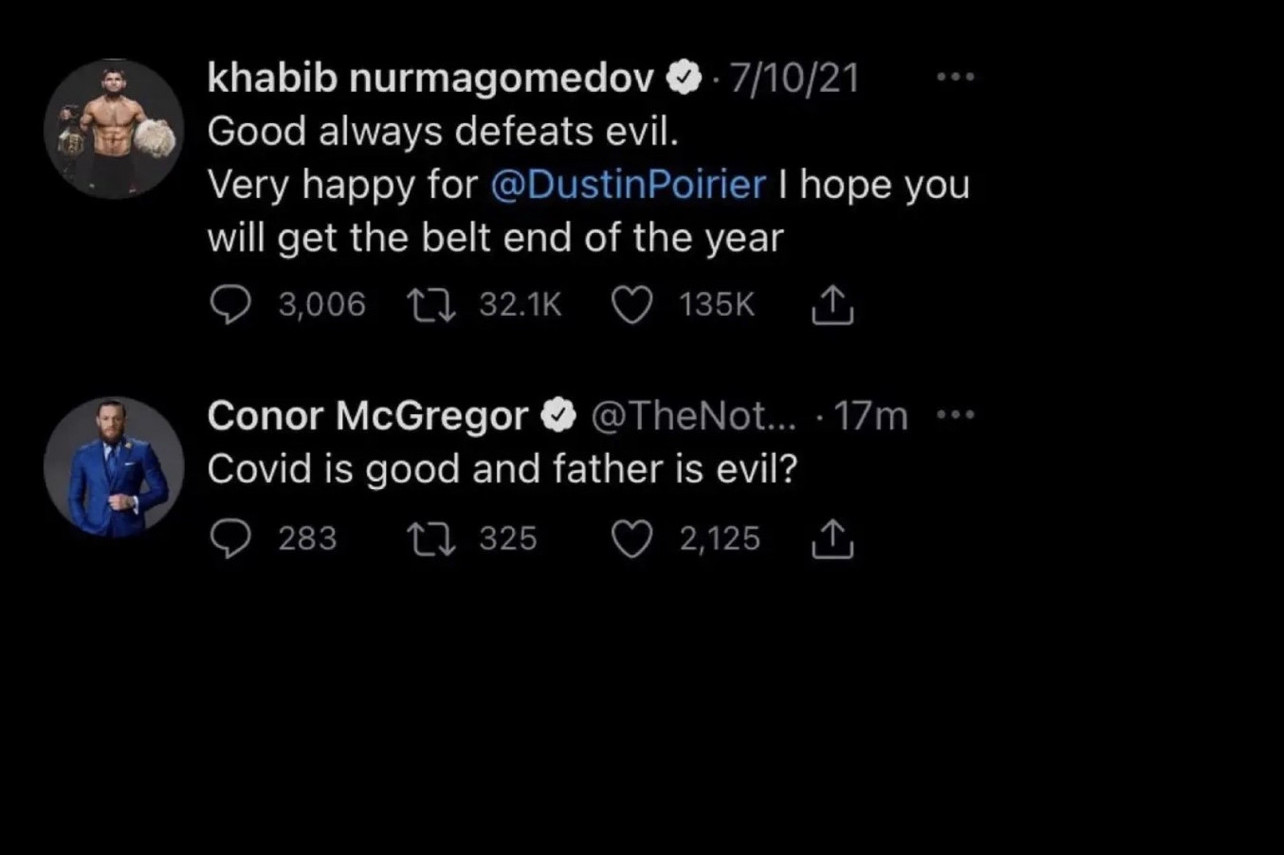View khabib nurmagomedov's profile picture
Screen dimensions: 1284x855
tap(114, 128)
